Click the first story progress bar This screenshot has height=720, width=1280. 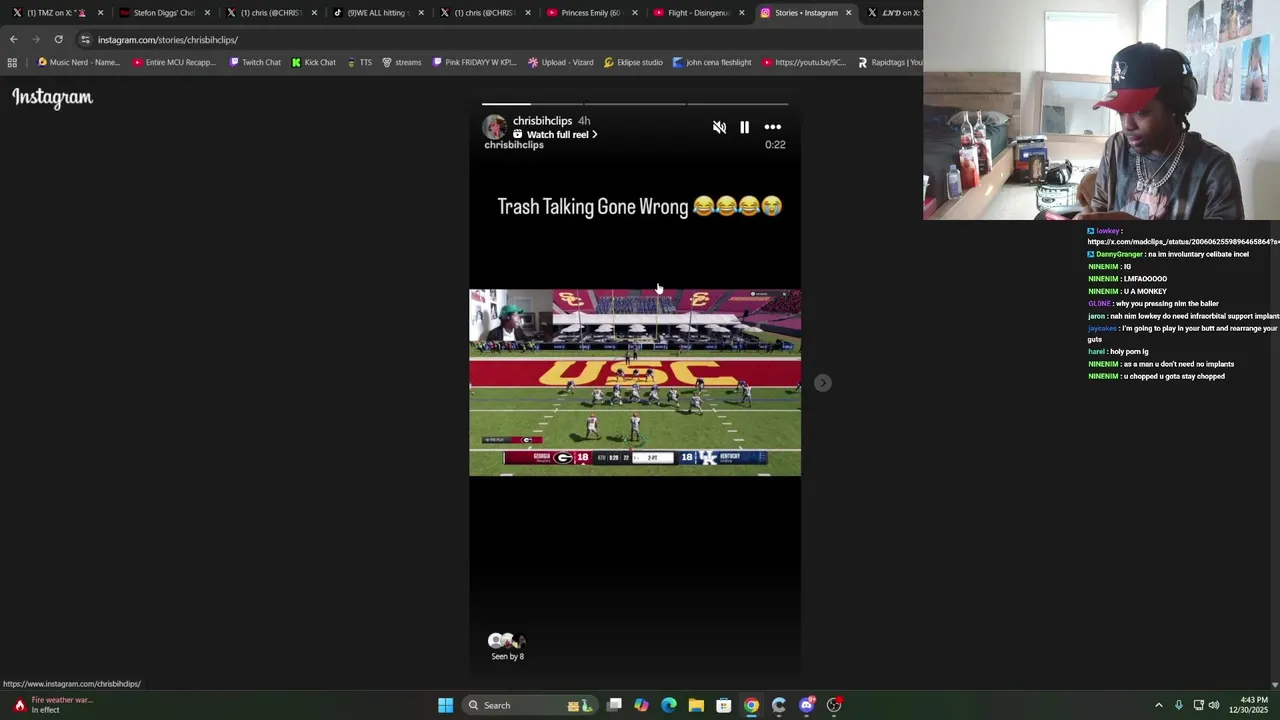(532, 104)
